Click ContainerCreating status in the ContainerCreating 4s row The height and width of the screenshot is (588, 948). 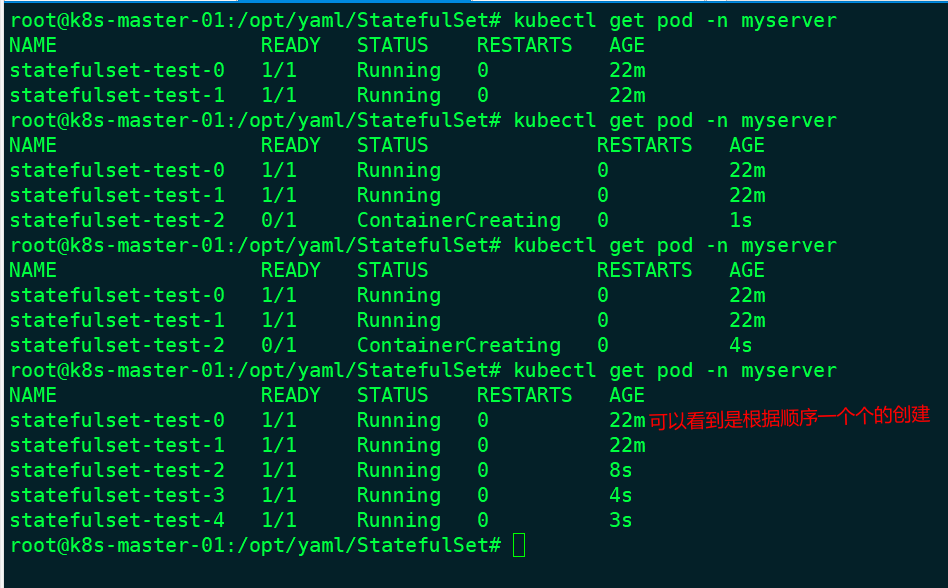pyautogui.click(x=458, y=345)
